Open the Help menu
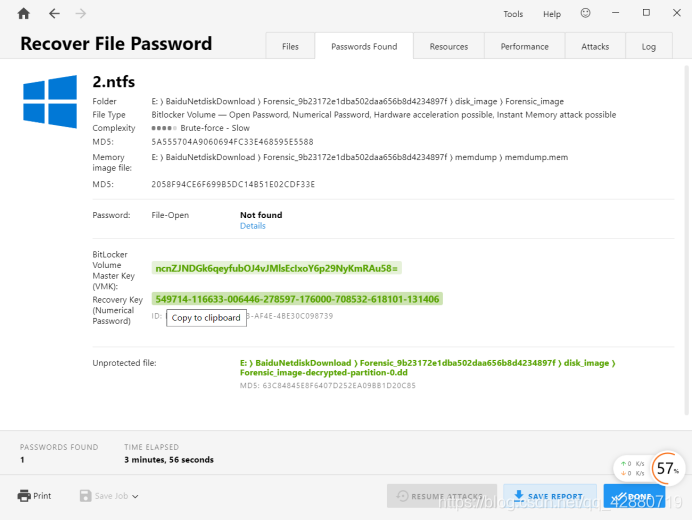This screenshot has height=521, width=692. click(x=552, y=14)
